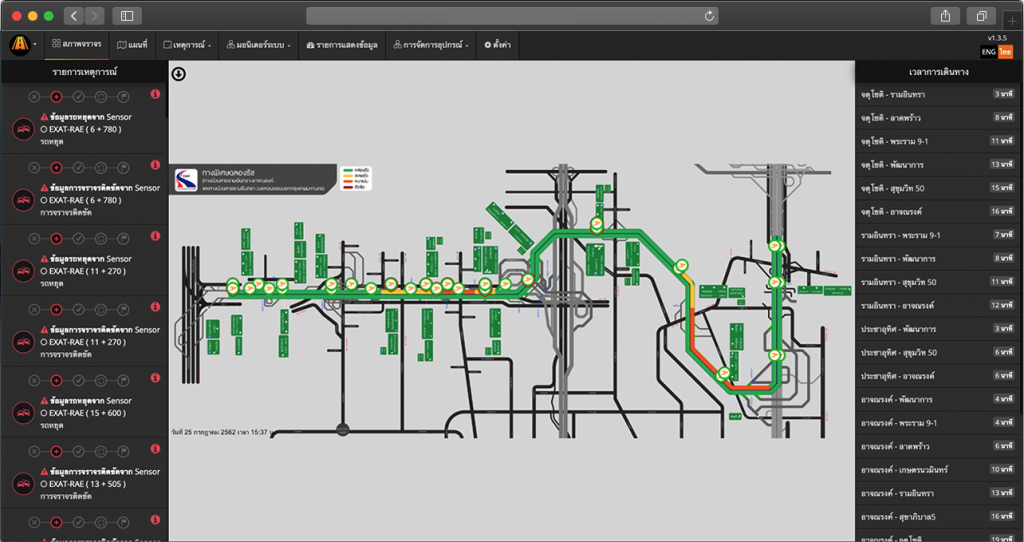Click the red plus step for the 6 + 780 รถหยุด event

56,97
